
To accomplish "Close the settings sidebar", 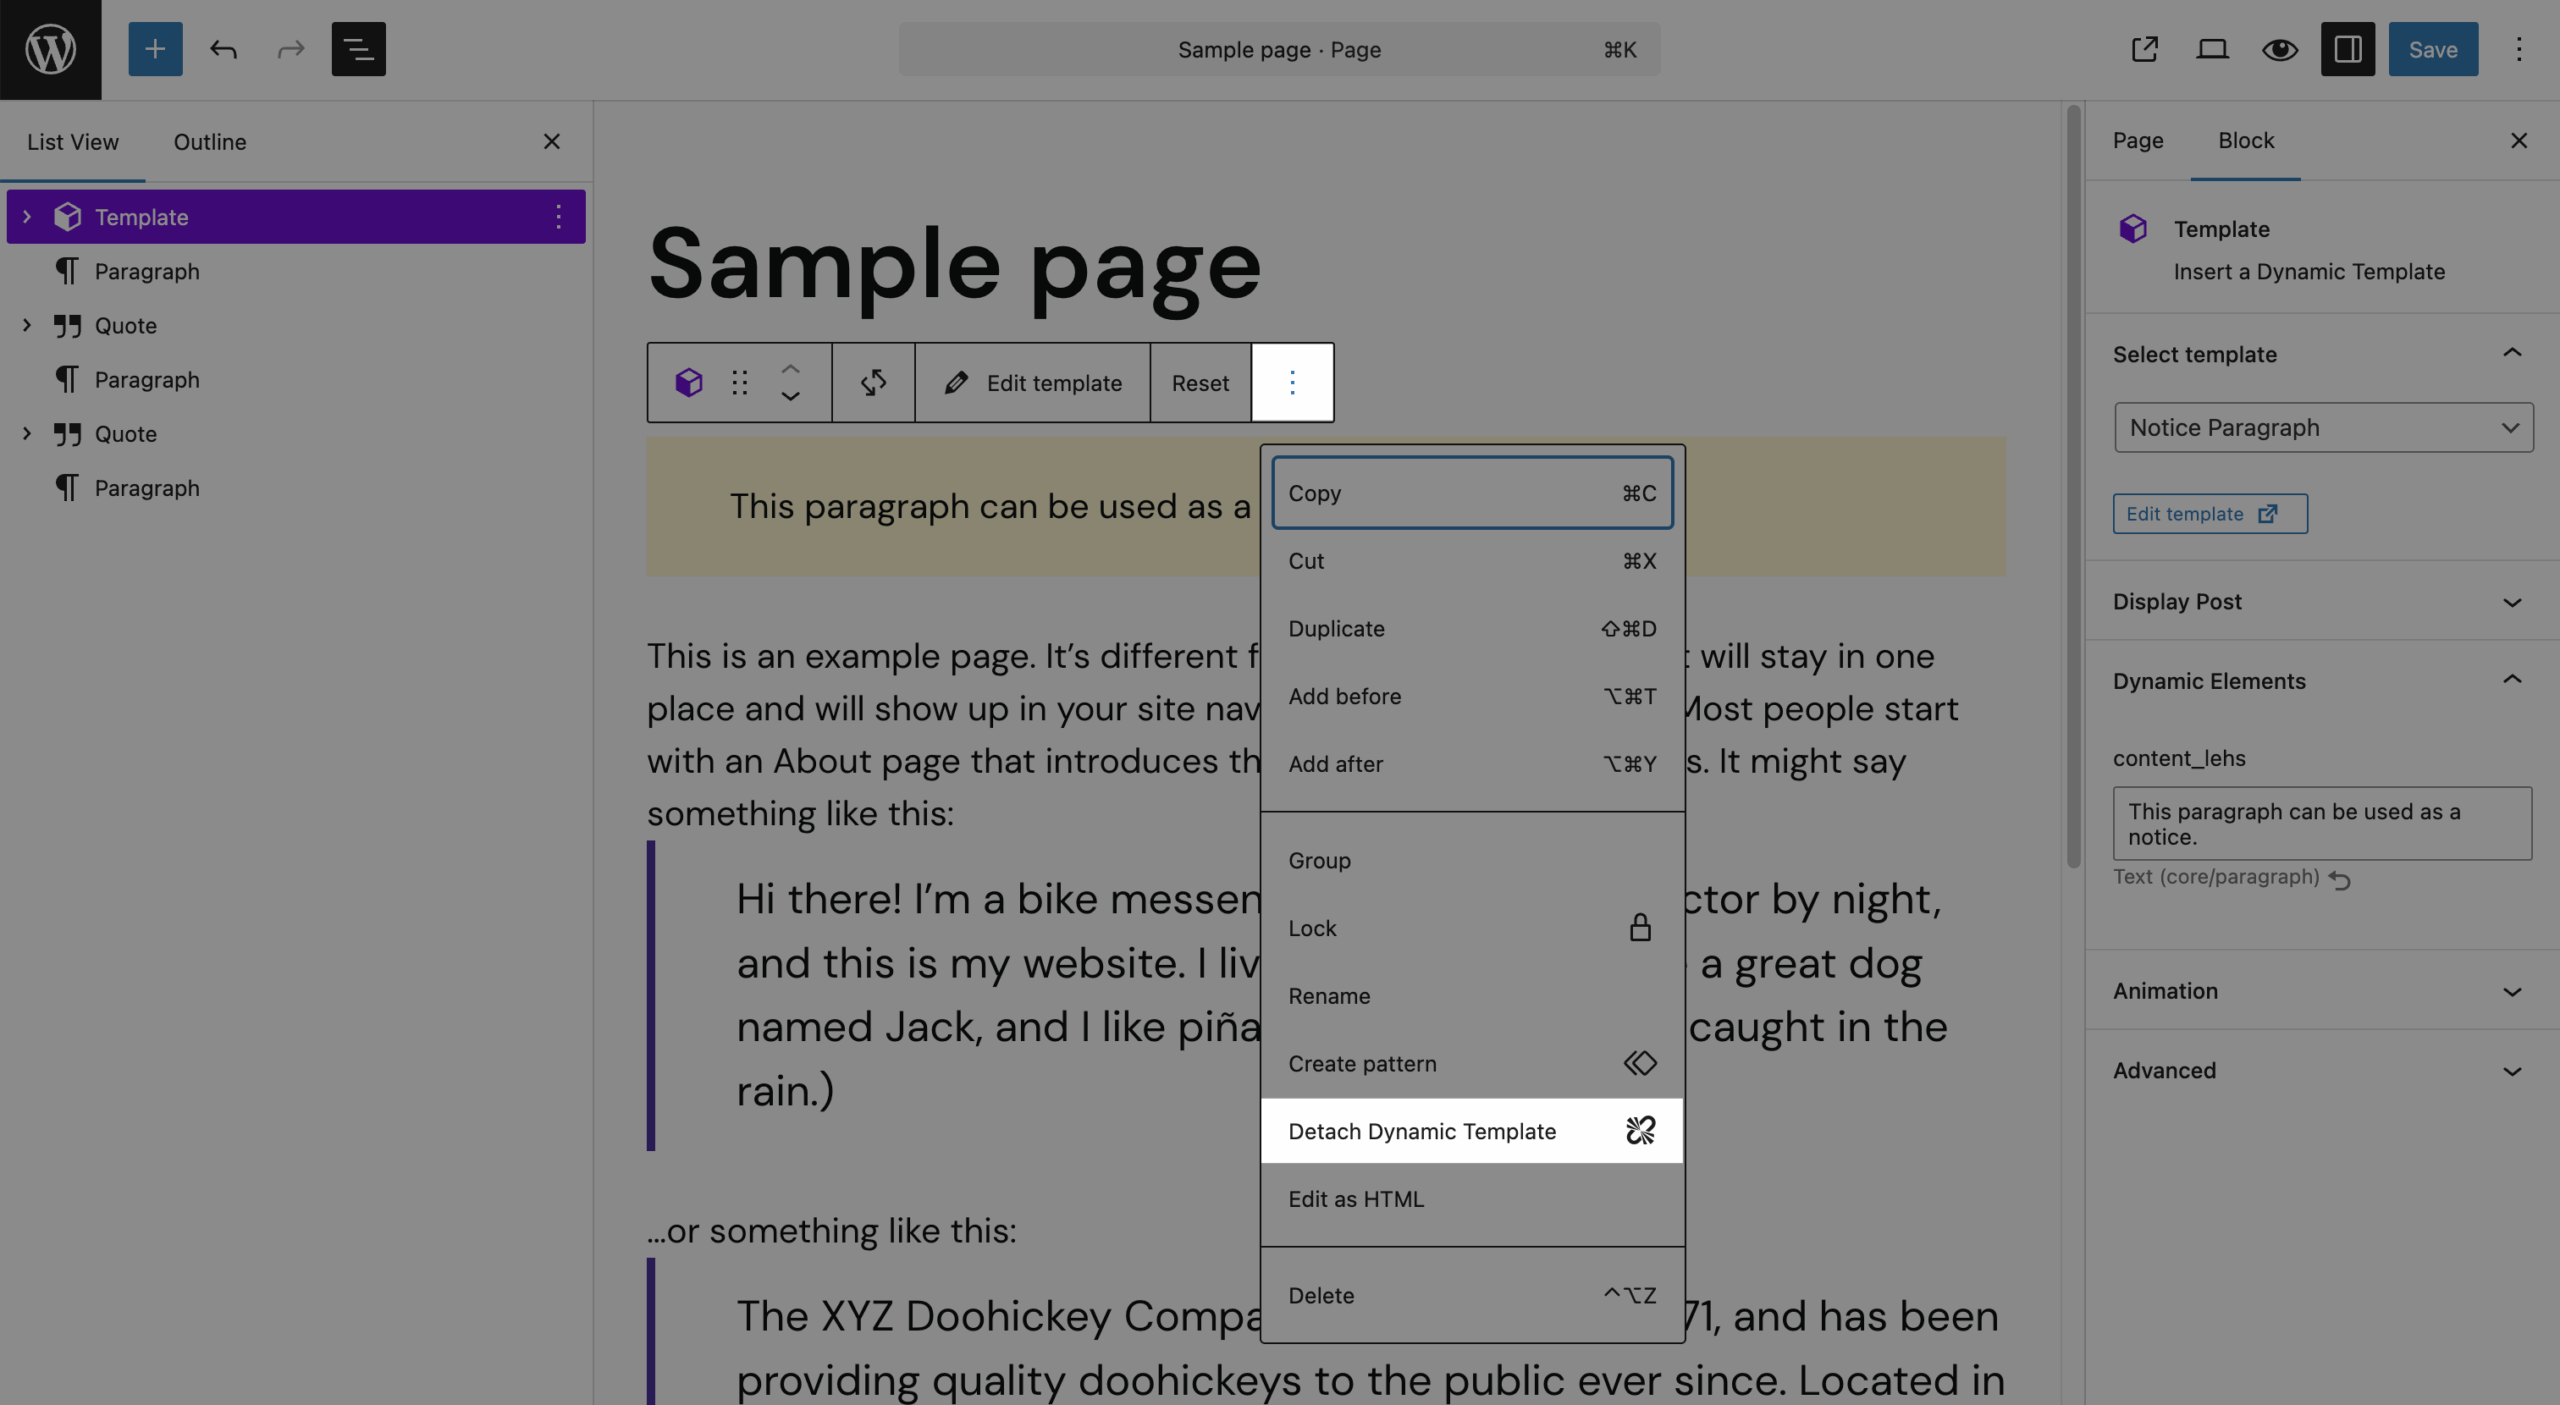I will tap(2519, 141).
